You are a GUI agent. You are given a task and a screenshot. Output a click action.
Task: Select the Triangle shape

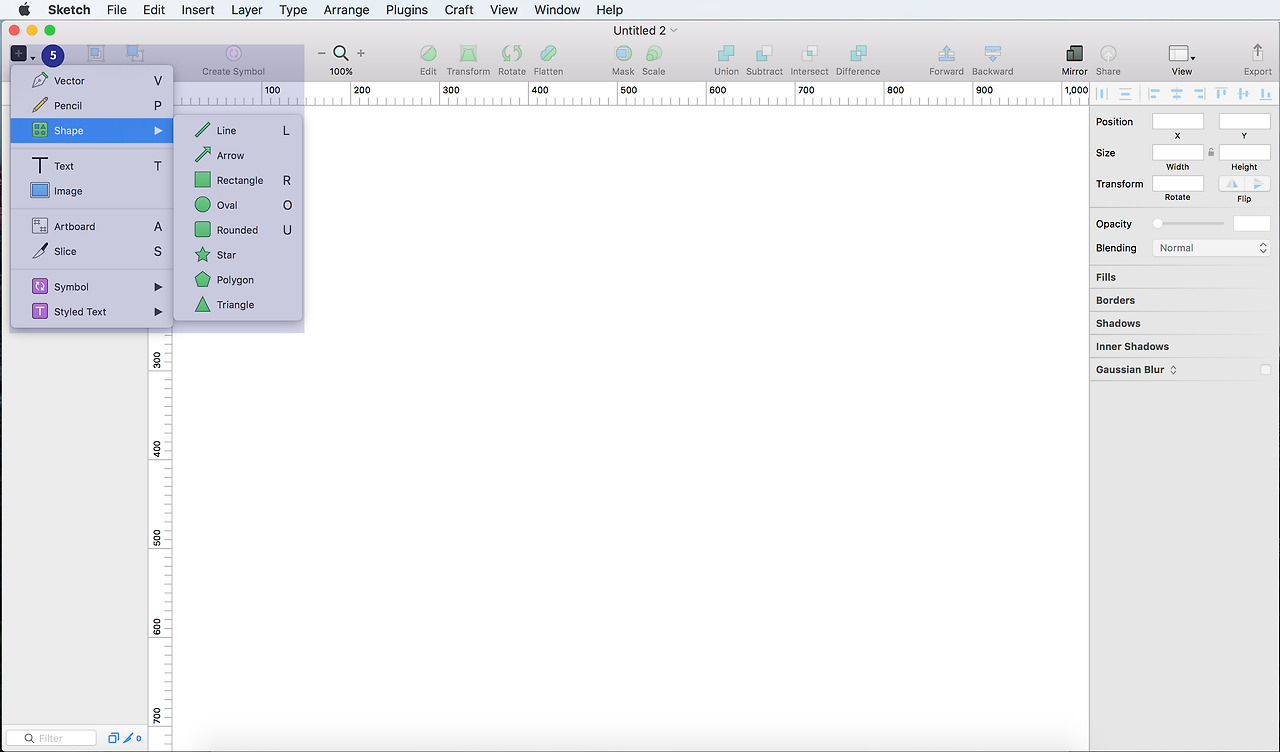point(238,305)
